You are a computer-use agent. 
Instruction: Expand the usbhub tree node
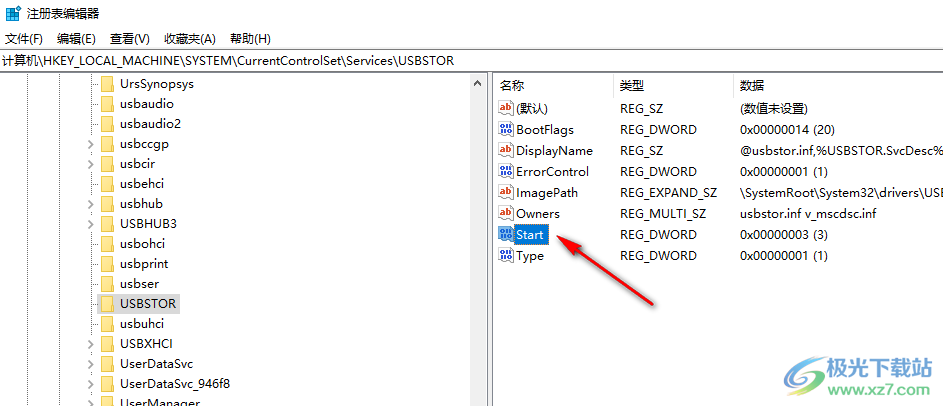(90, 204)
